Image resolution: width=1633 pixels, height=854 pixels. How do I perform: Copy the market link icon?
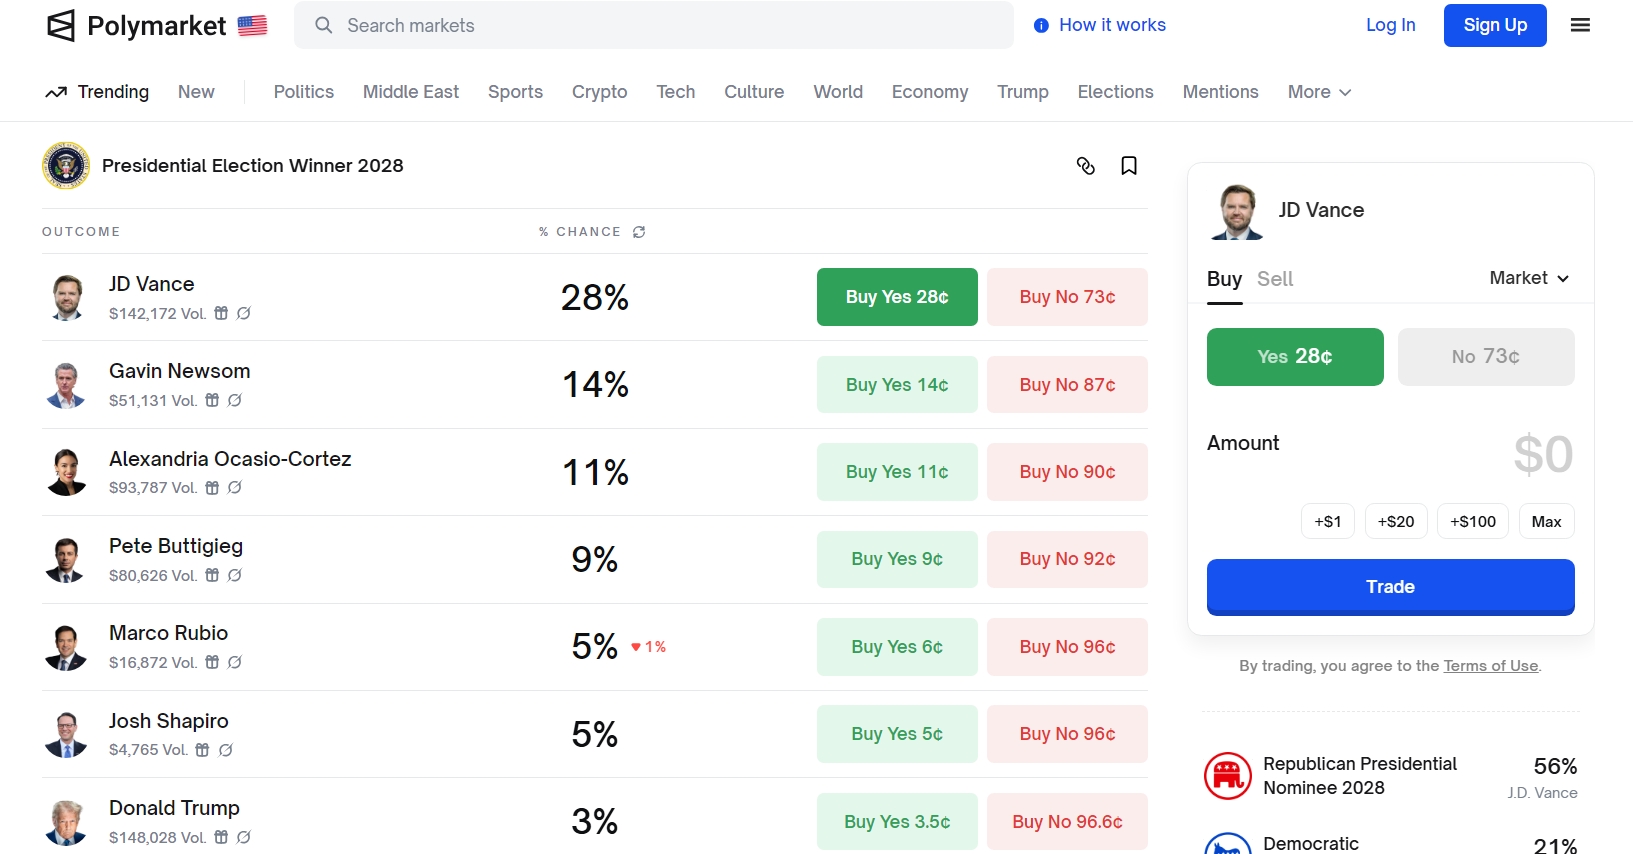(1086, 166)
